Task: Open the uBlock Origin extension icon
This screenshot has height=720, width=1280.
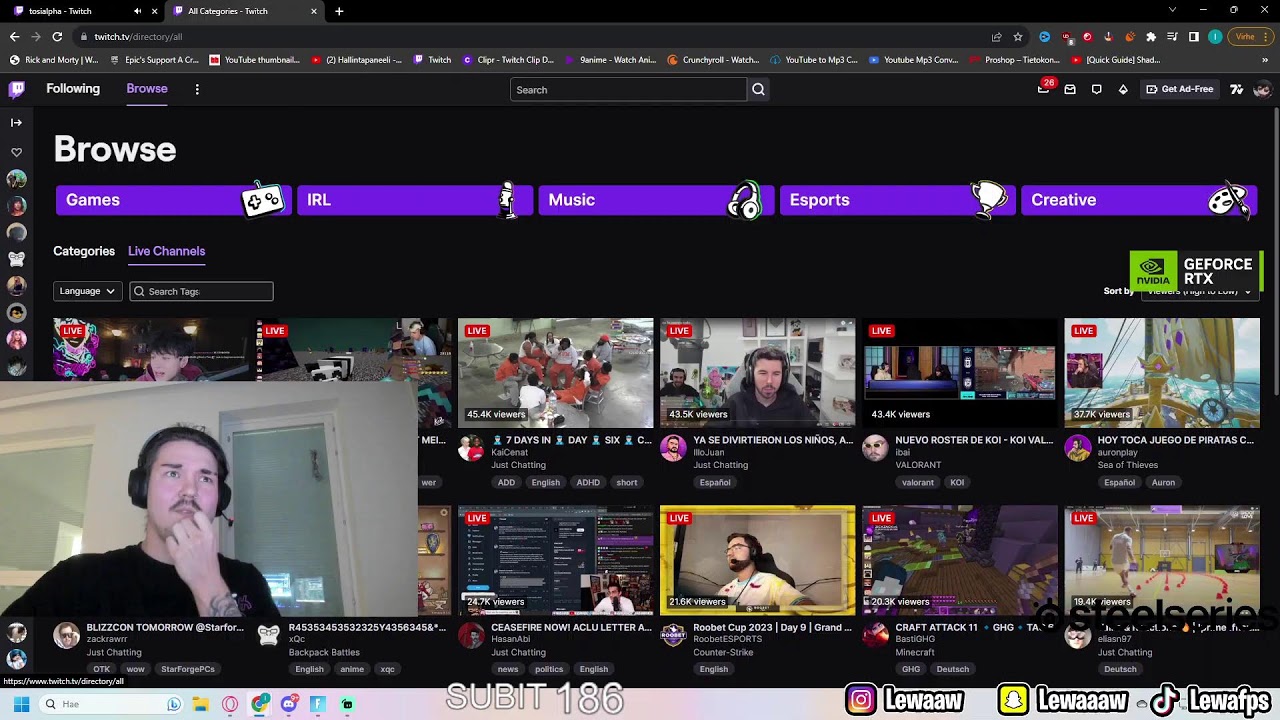Action: coord(1066,37)
